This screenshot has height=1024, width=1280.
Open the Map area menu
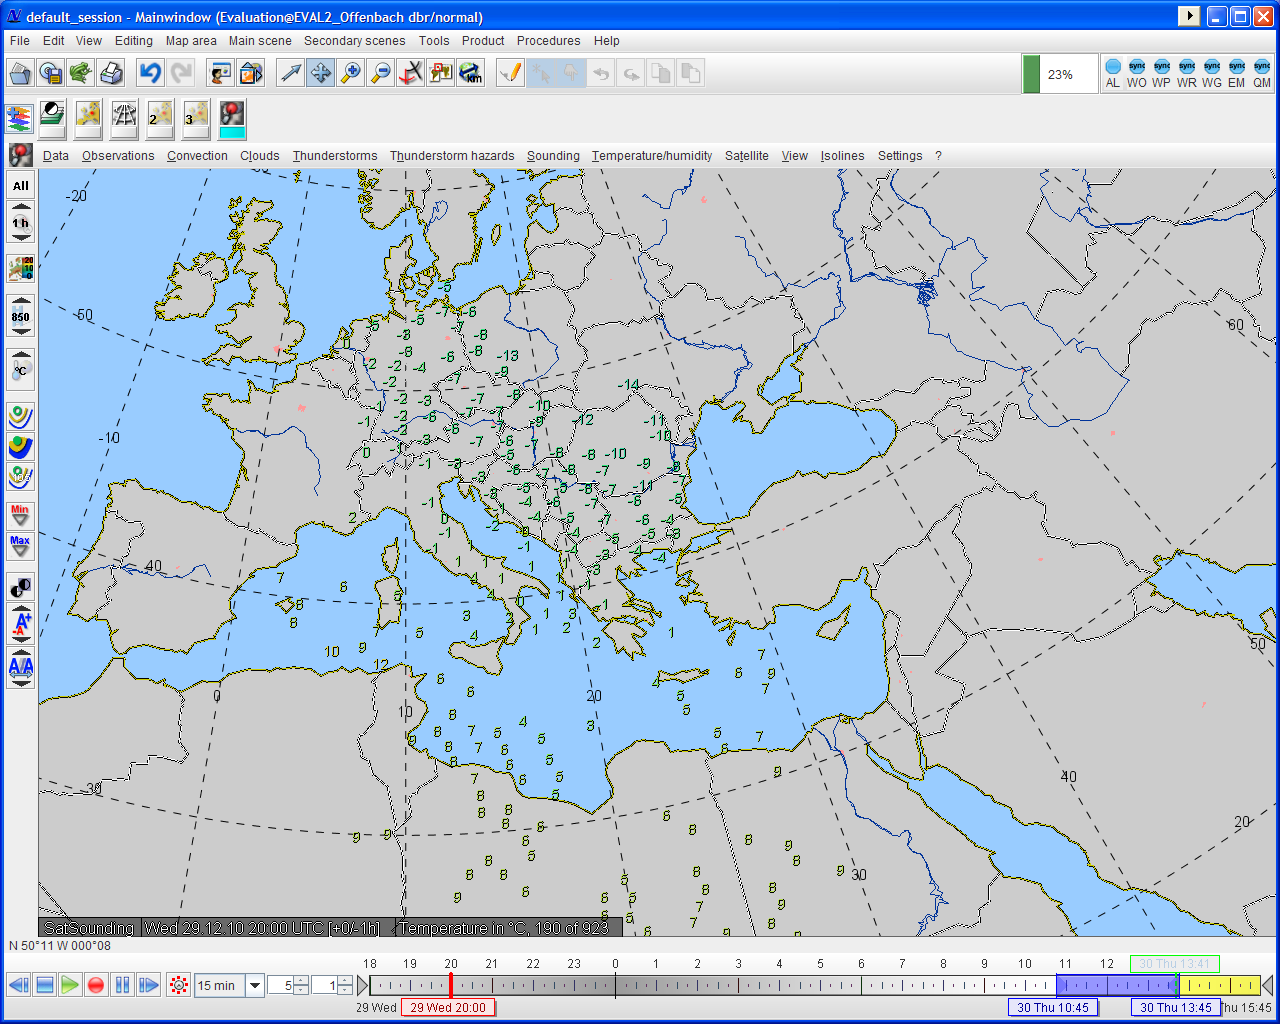pos(191,41)
